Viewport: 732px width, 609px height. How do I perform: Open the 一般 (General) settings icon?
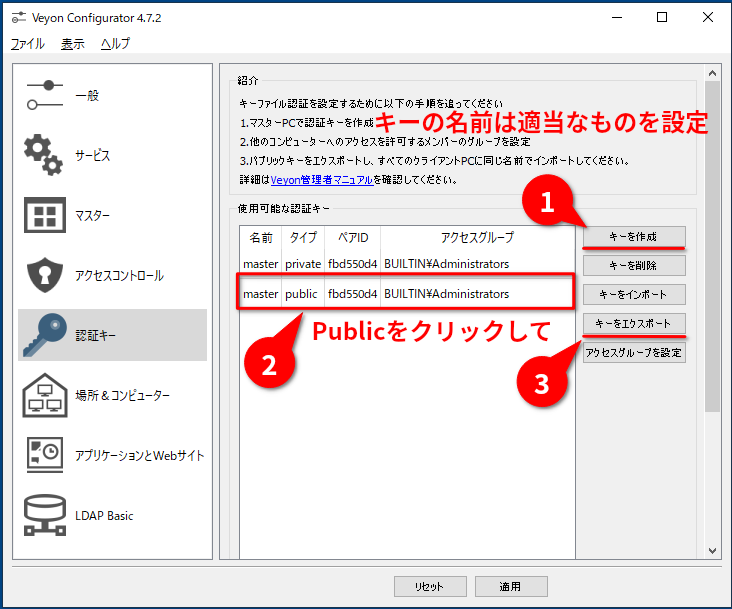44,95
